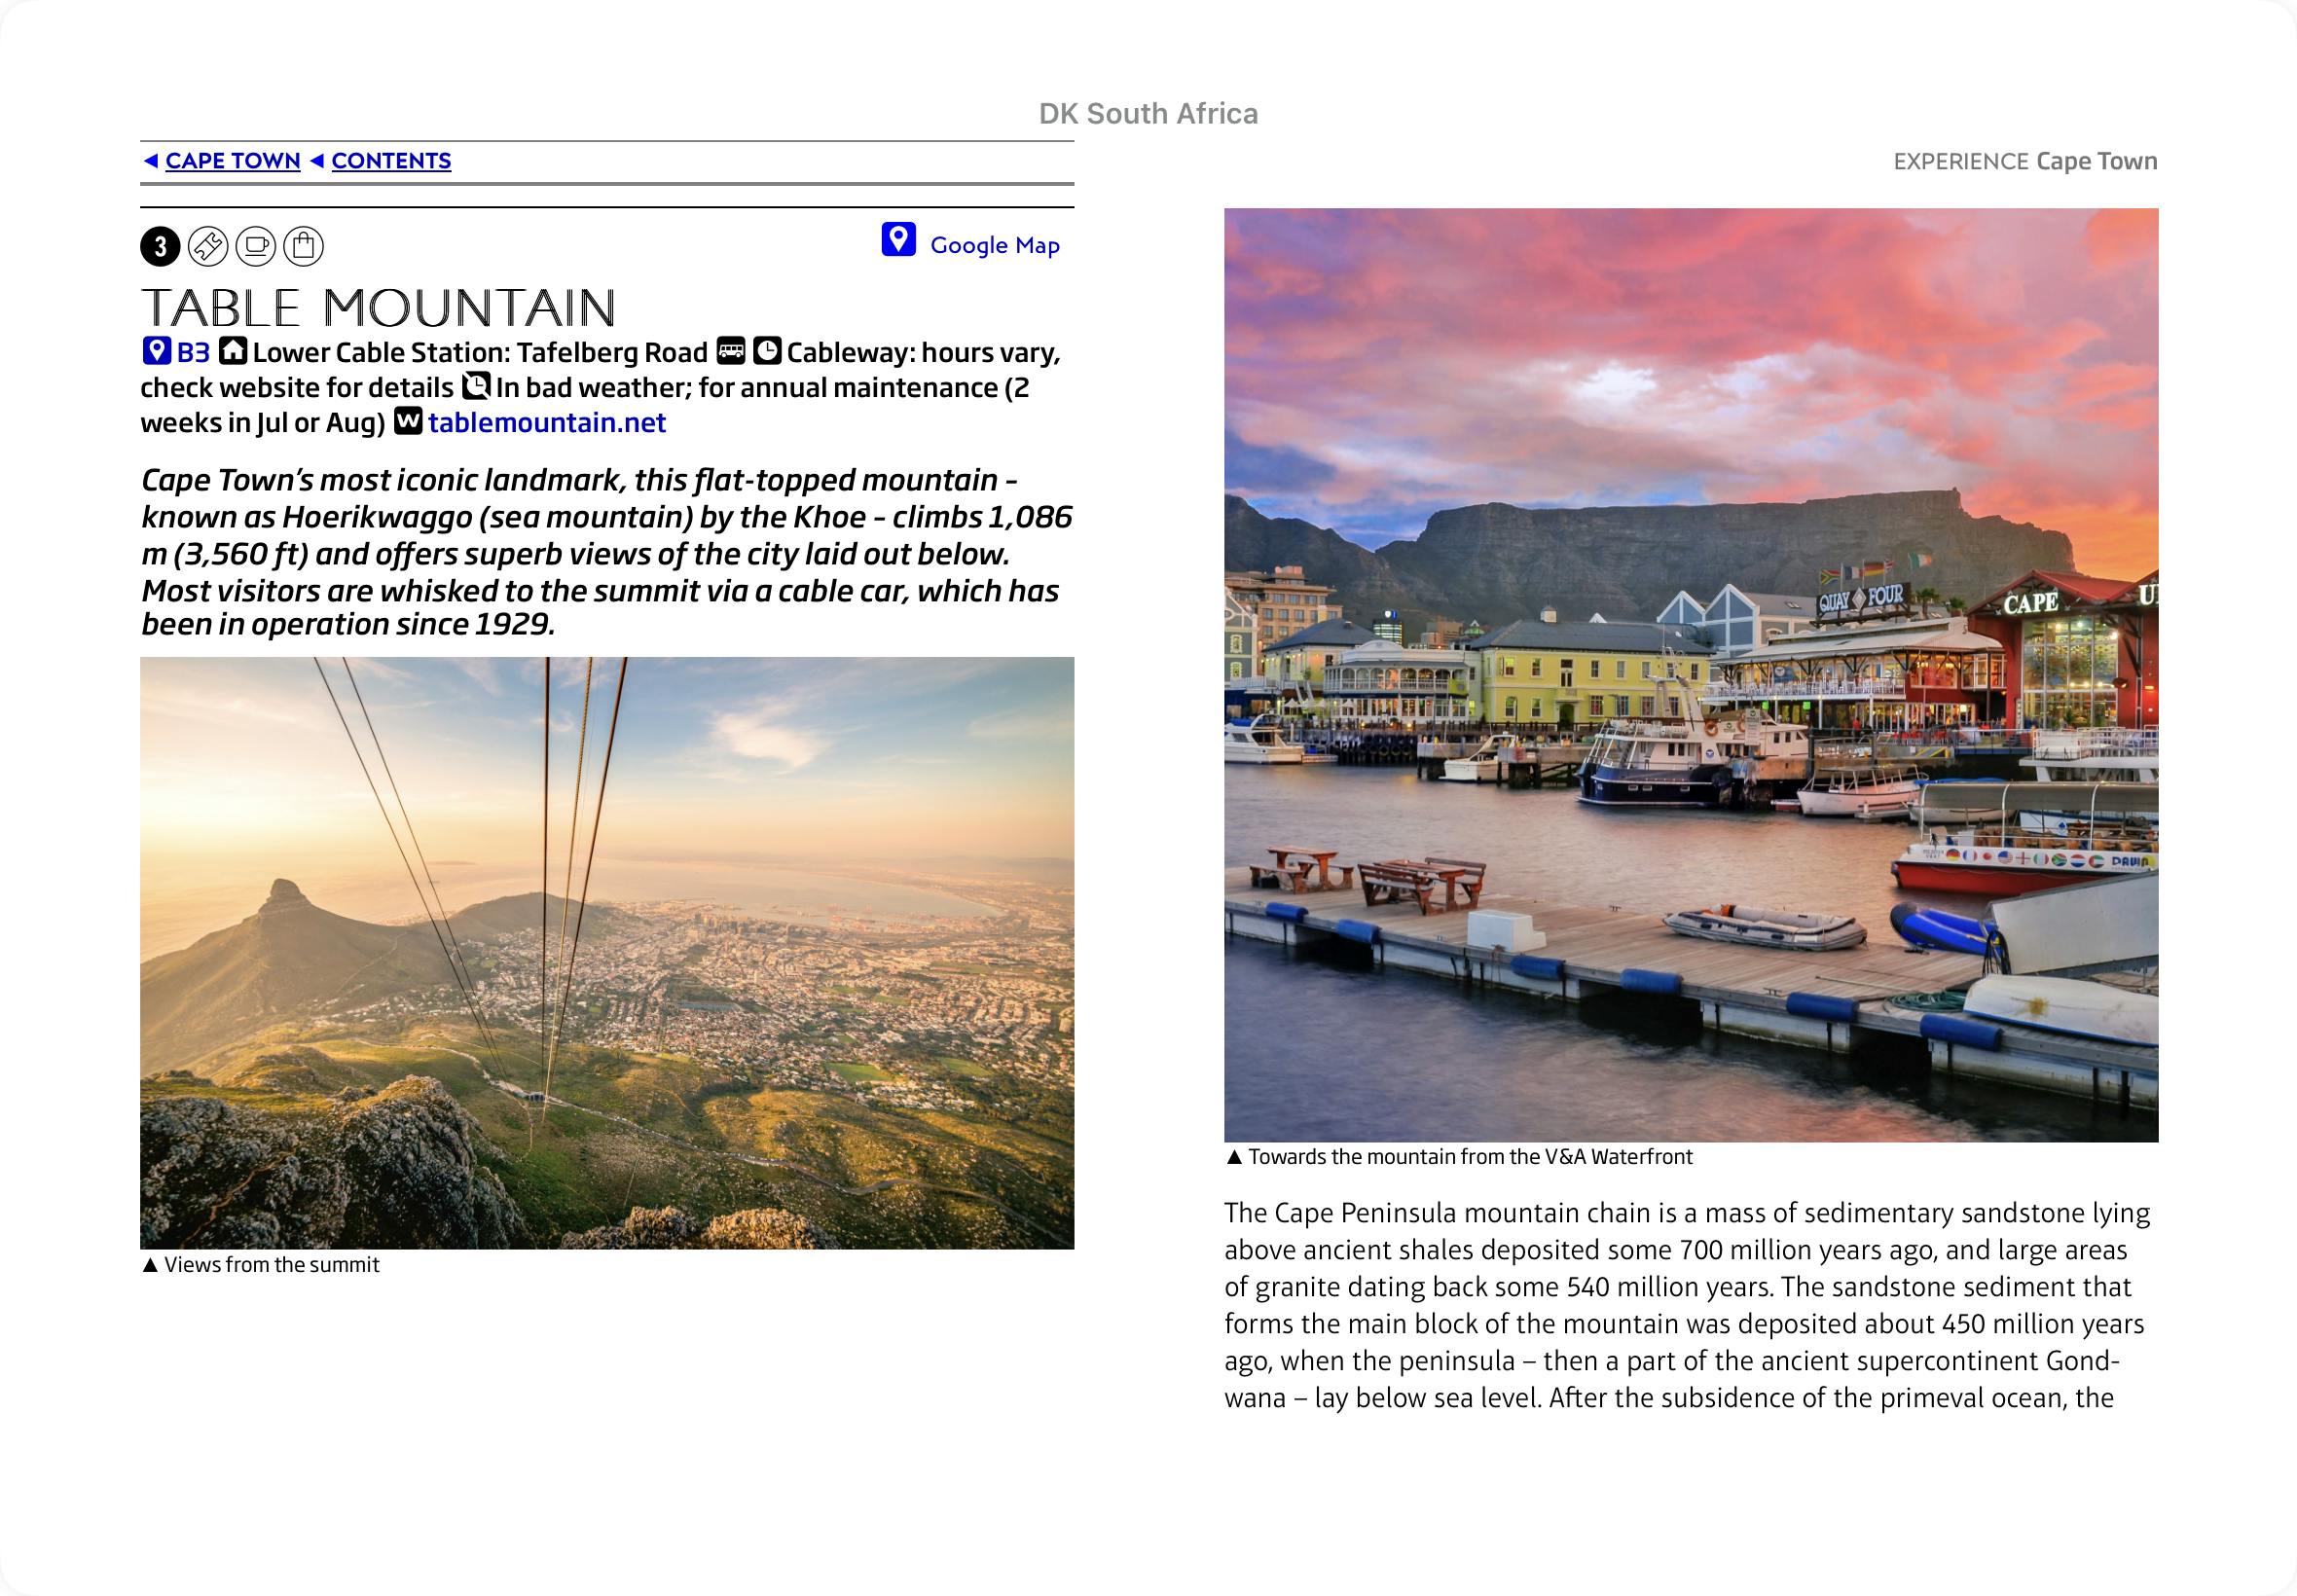The image size is (2297, 1596).
Task: Click the W website icon
Action: [x=407, y=421]
